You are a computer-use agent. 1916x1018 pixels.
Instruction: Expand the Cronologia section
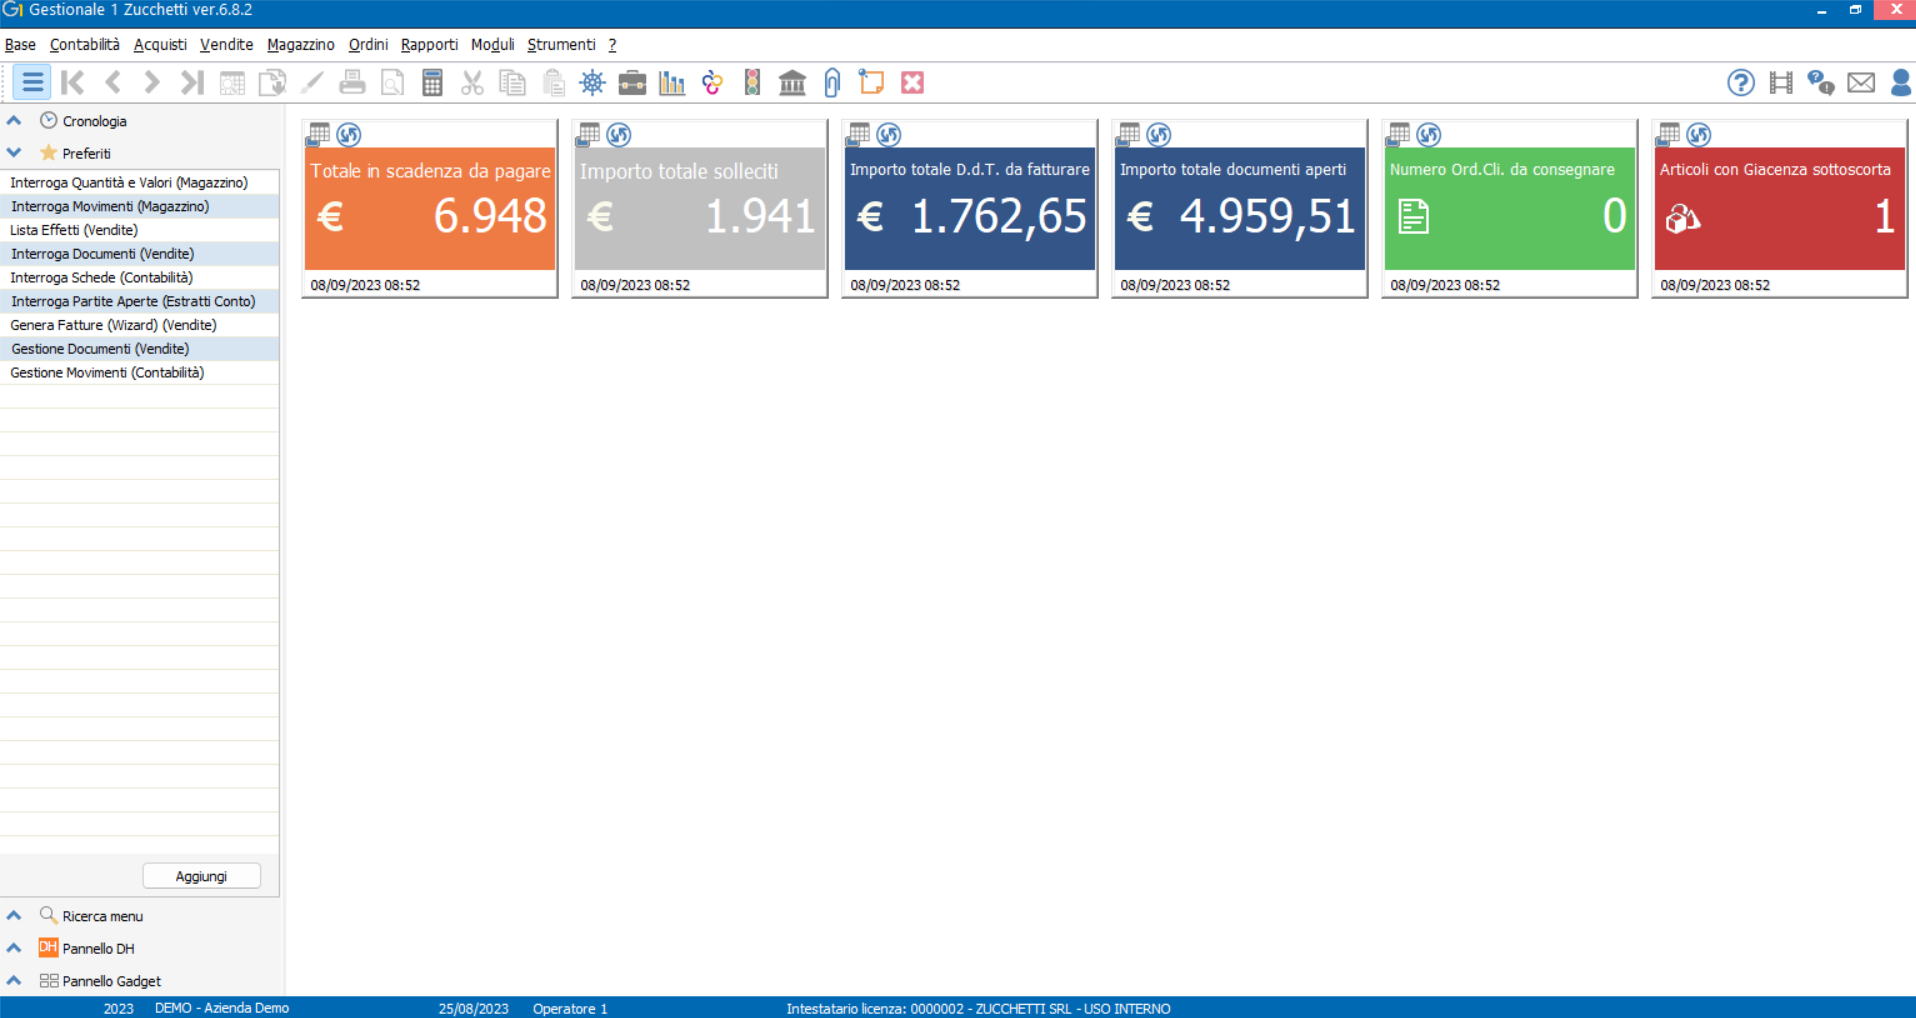pos(14,121)
